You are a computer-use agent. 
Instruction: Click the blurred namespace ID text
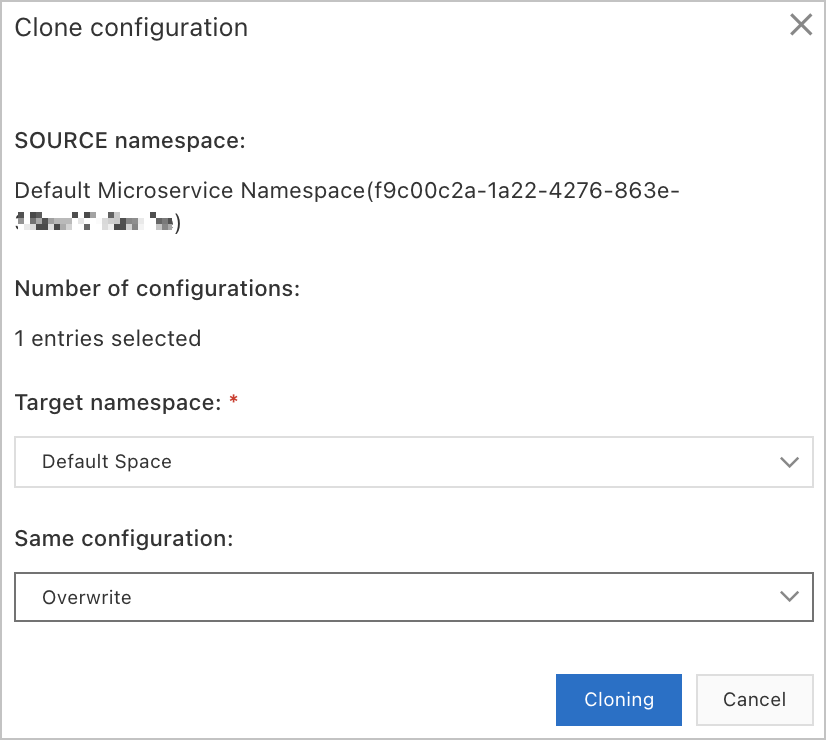pyautogui.click(x=94, y=222)
